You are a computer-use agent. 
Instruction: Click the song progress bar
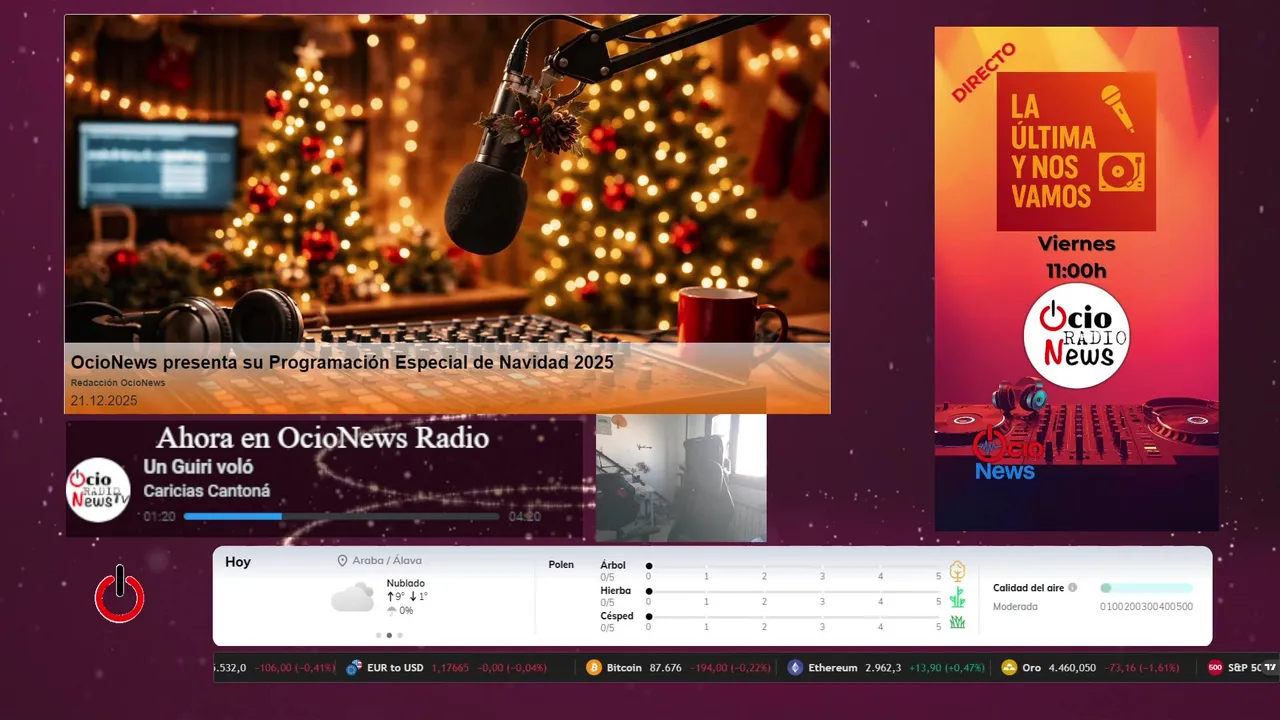pos(341,517)
